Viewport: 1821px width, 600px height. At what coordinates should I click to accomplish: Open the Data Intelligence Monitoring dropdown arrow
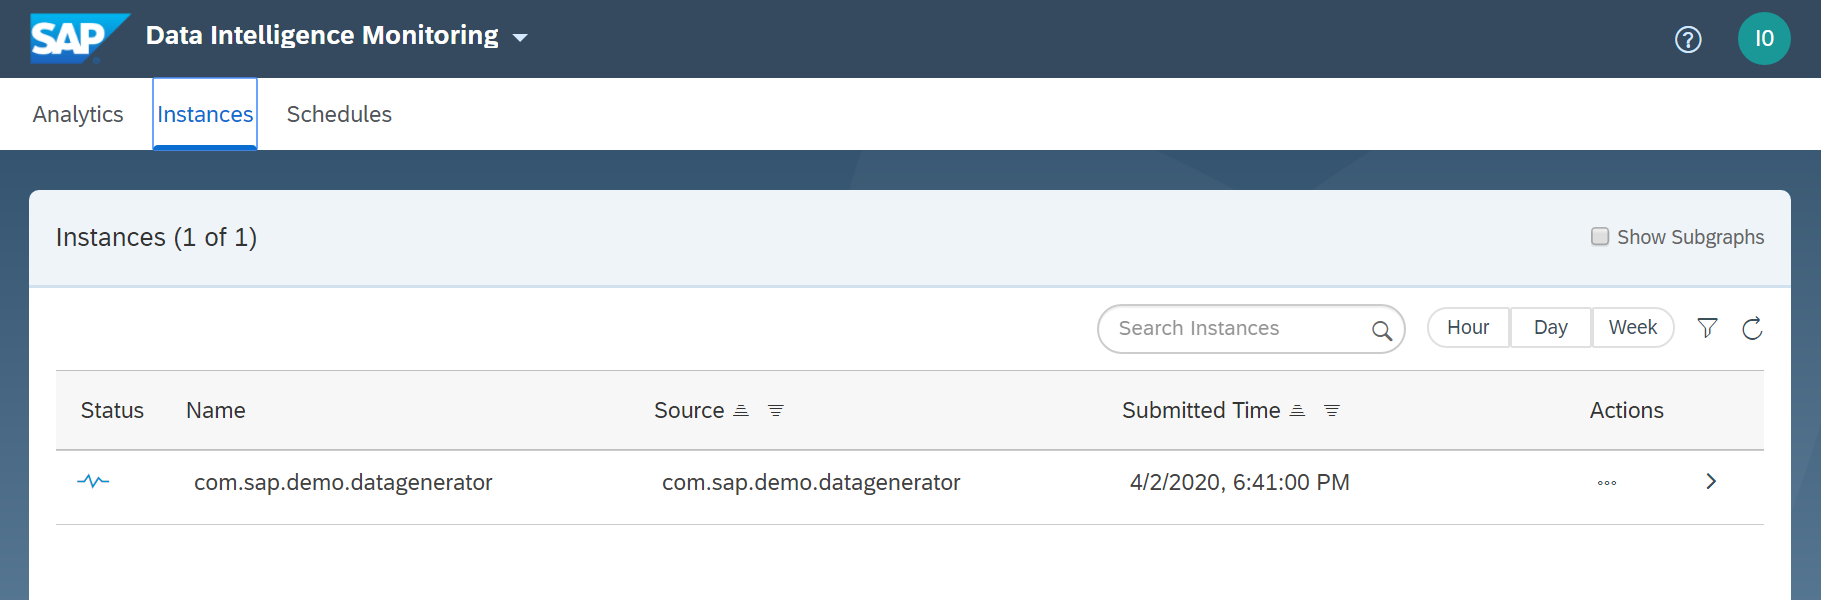tap(520, 38)
